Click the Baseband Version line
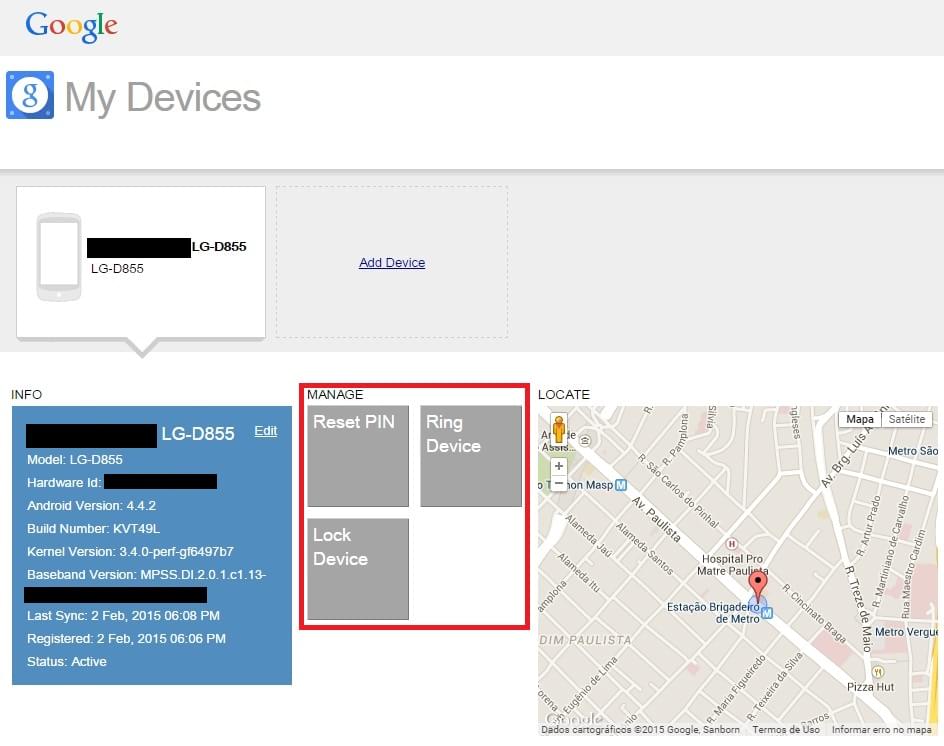Screen dimensions: 944x746 (x=146, y=574)
